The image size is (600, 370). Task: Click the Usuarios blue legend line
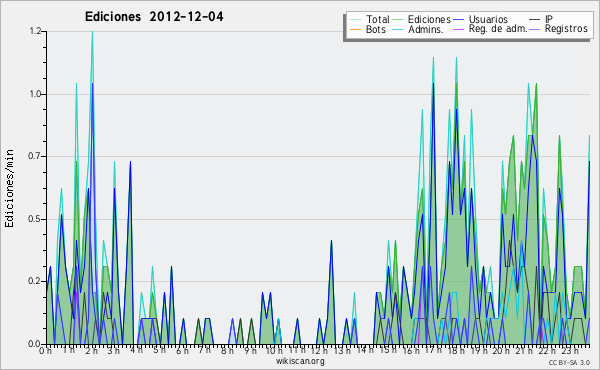[x=458, y=20]
